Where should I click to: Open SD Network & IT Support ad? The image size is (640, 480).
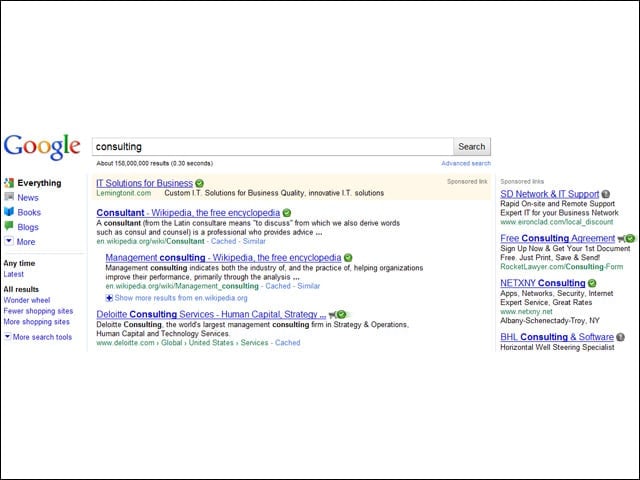pyautogui.click(x=549, y=194)
